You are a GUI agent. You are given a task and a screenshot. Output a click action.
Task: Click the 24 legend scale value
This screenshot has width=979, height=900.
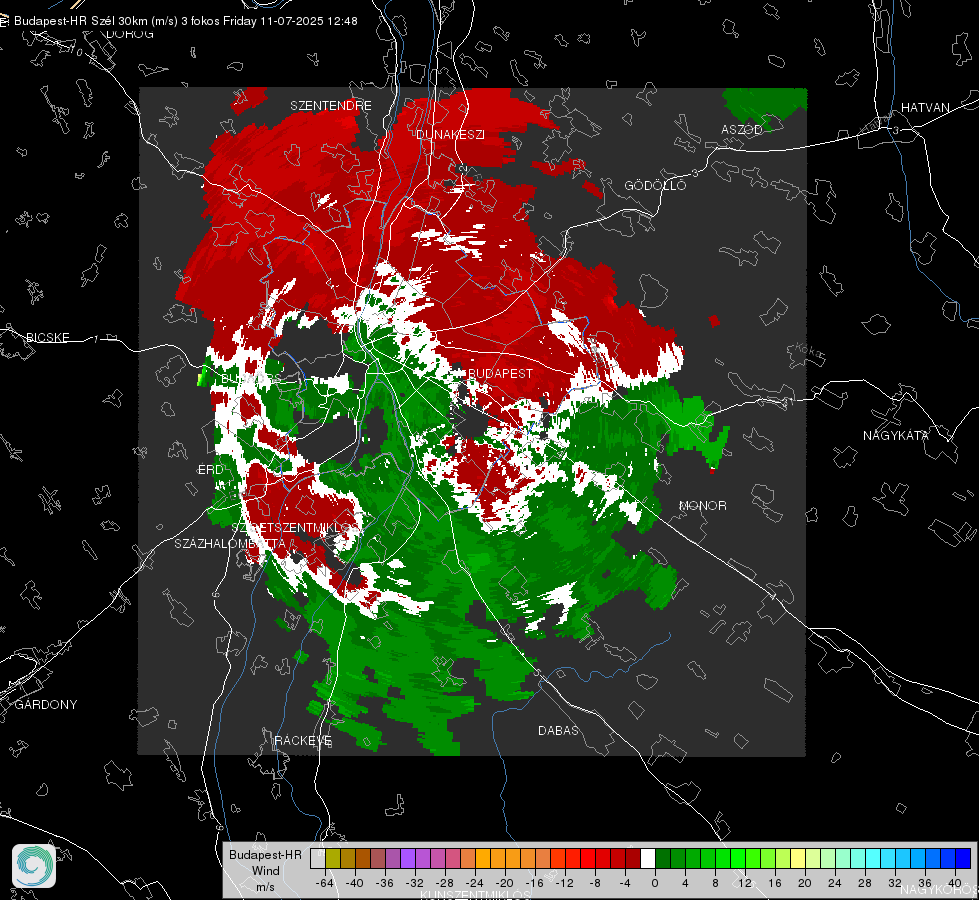[835, 883]
